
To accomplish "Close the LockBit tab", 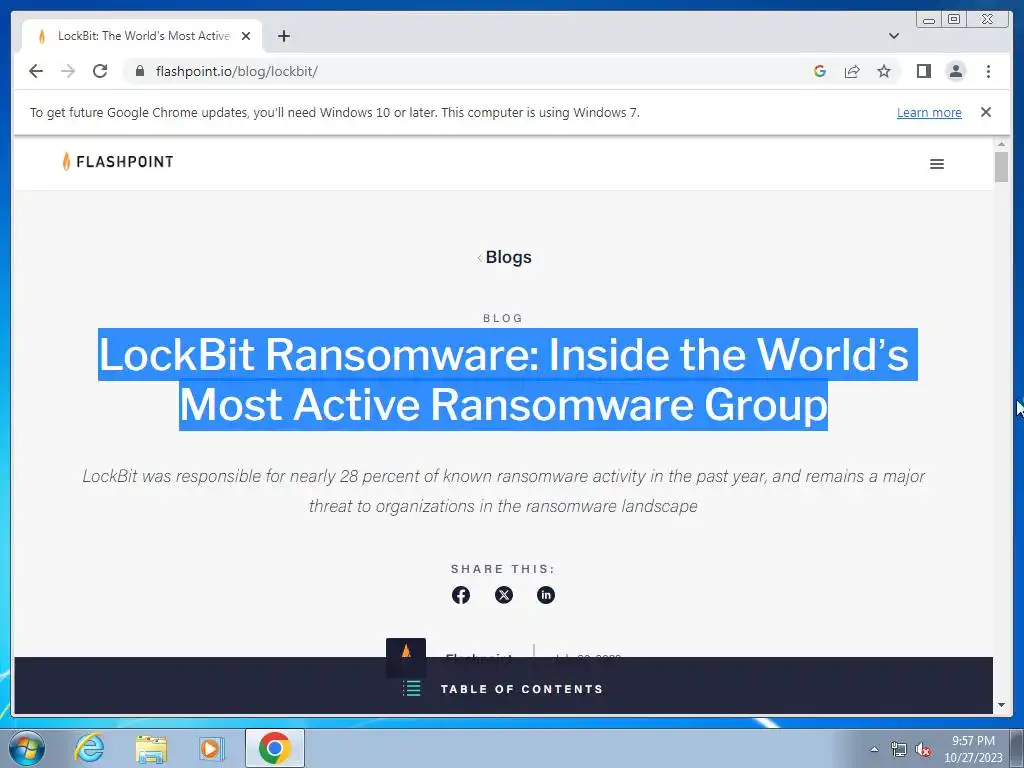I will (246, 36).
